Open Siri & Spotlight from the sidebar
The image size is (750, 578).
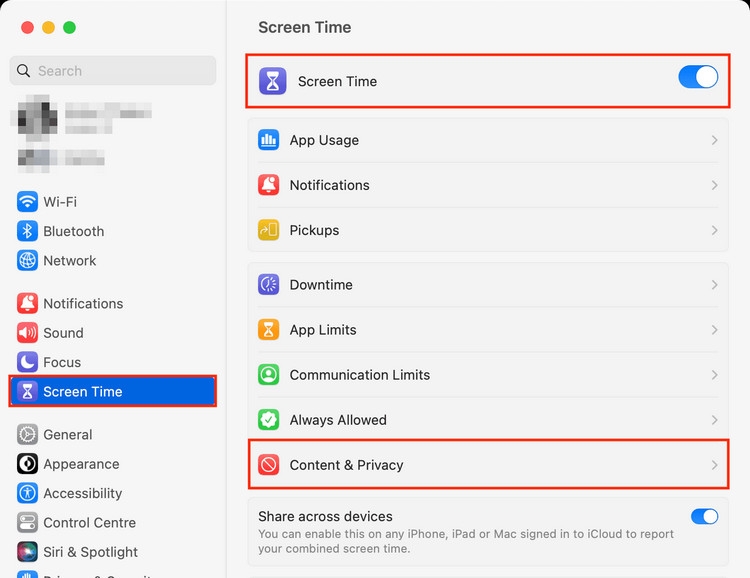pos(113,552)
